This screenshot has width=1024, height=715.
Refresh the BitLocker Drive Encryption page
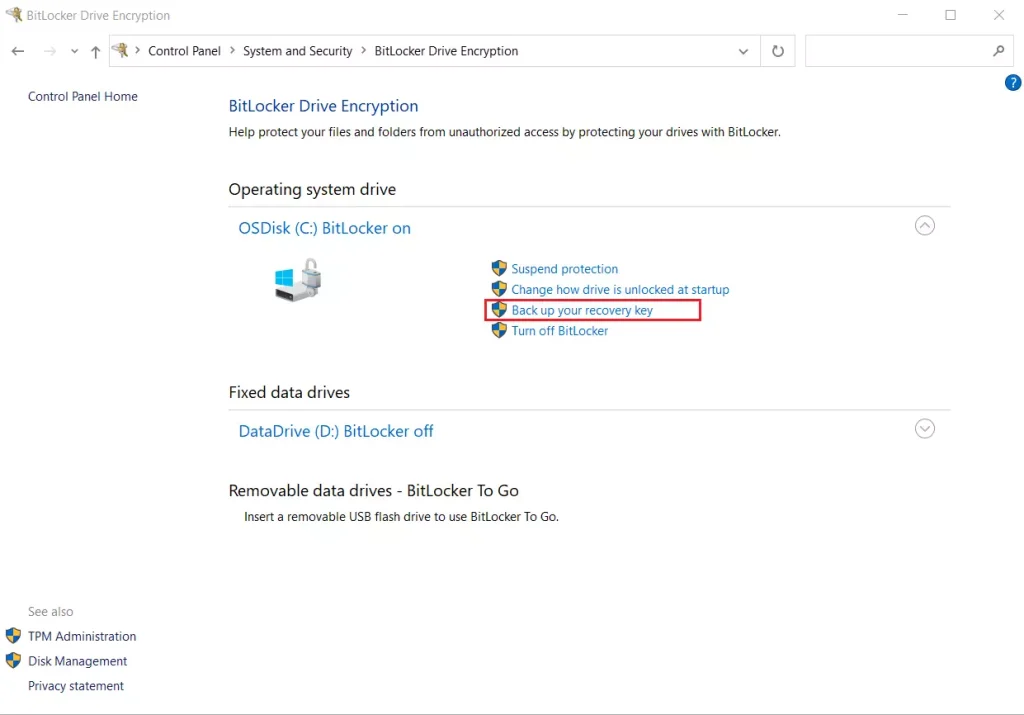(x=777, y=51)
